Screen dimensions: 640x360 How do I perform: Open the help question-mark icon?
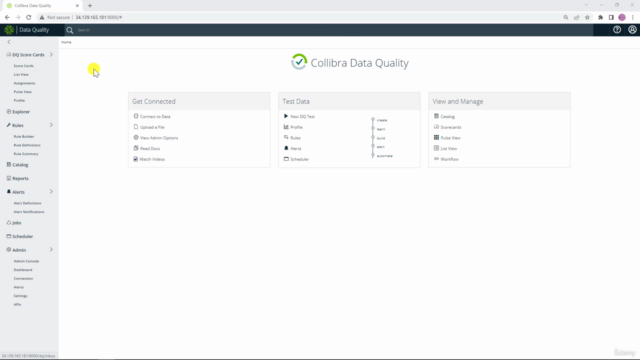coord(617,29)
